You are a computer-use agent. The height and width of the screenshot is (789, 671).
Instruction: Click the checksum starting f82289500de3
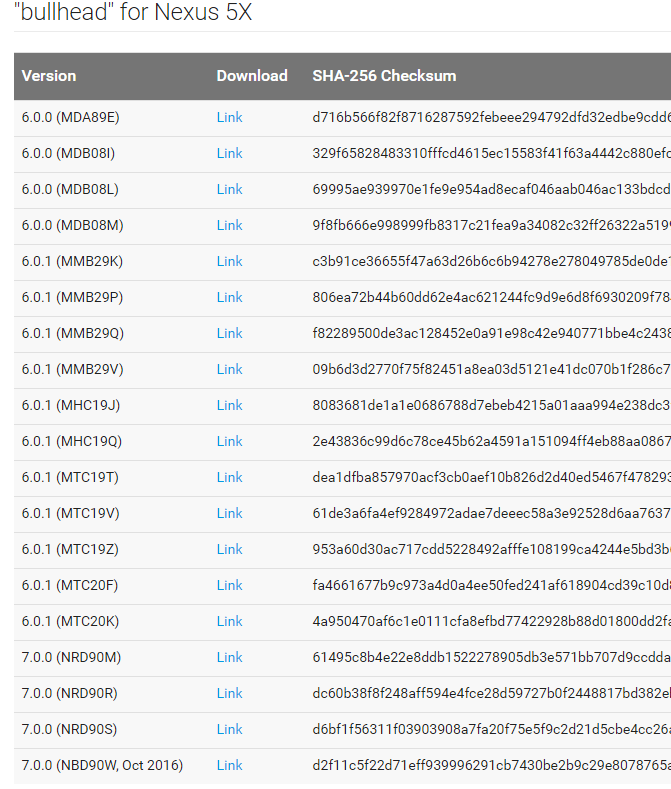(492, 333)
